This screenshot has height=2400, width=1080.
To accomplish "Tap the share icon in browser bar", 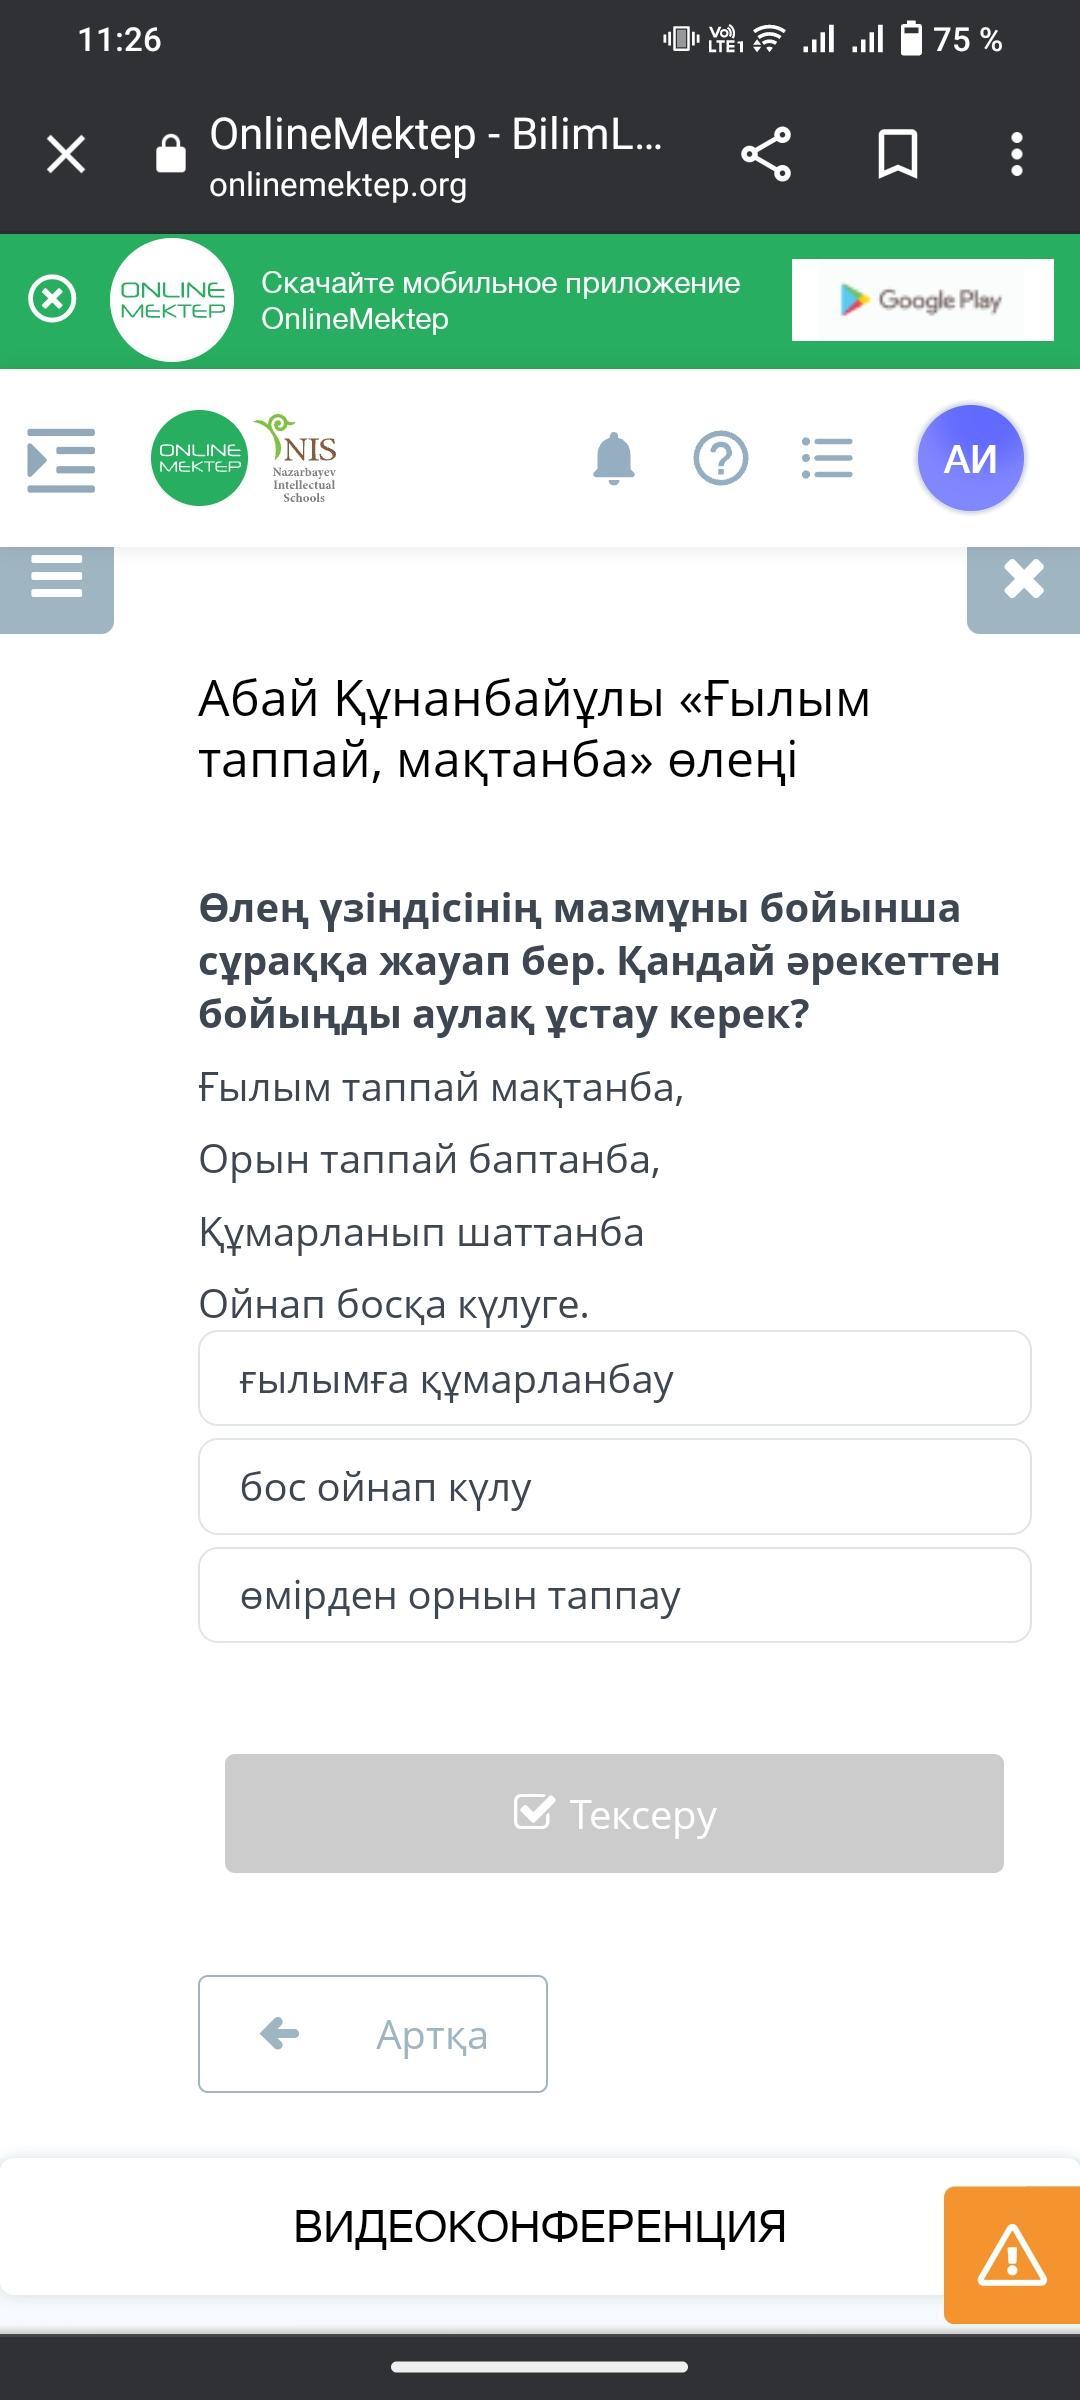I will pyautogui.click(x=766, y=155).
